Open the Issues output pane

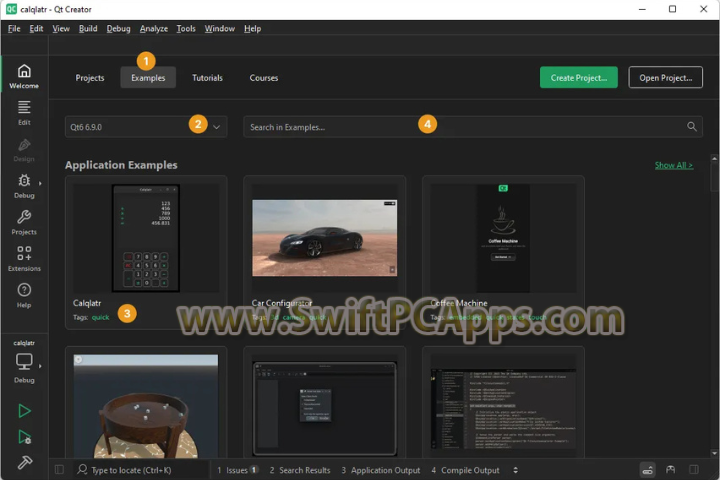tap(236, 470)
